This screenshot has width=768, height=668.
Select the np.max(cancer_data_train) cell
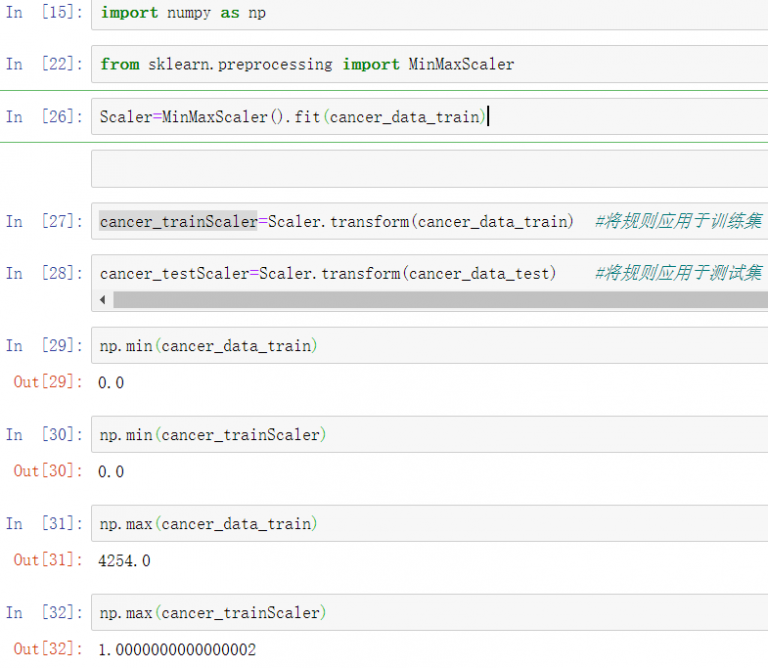(x=400, y=524)
